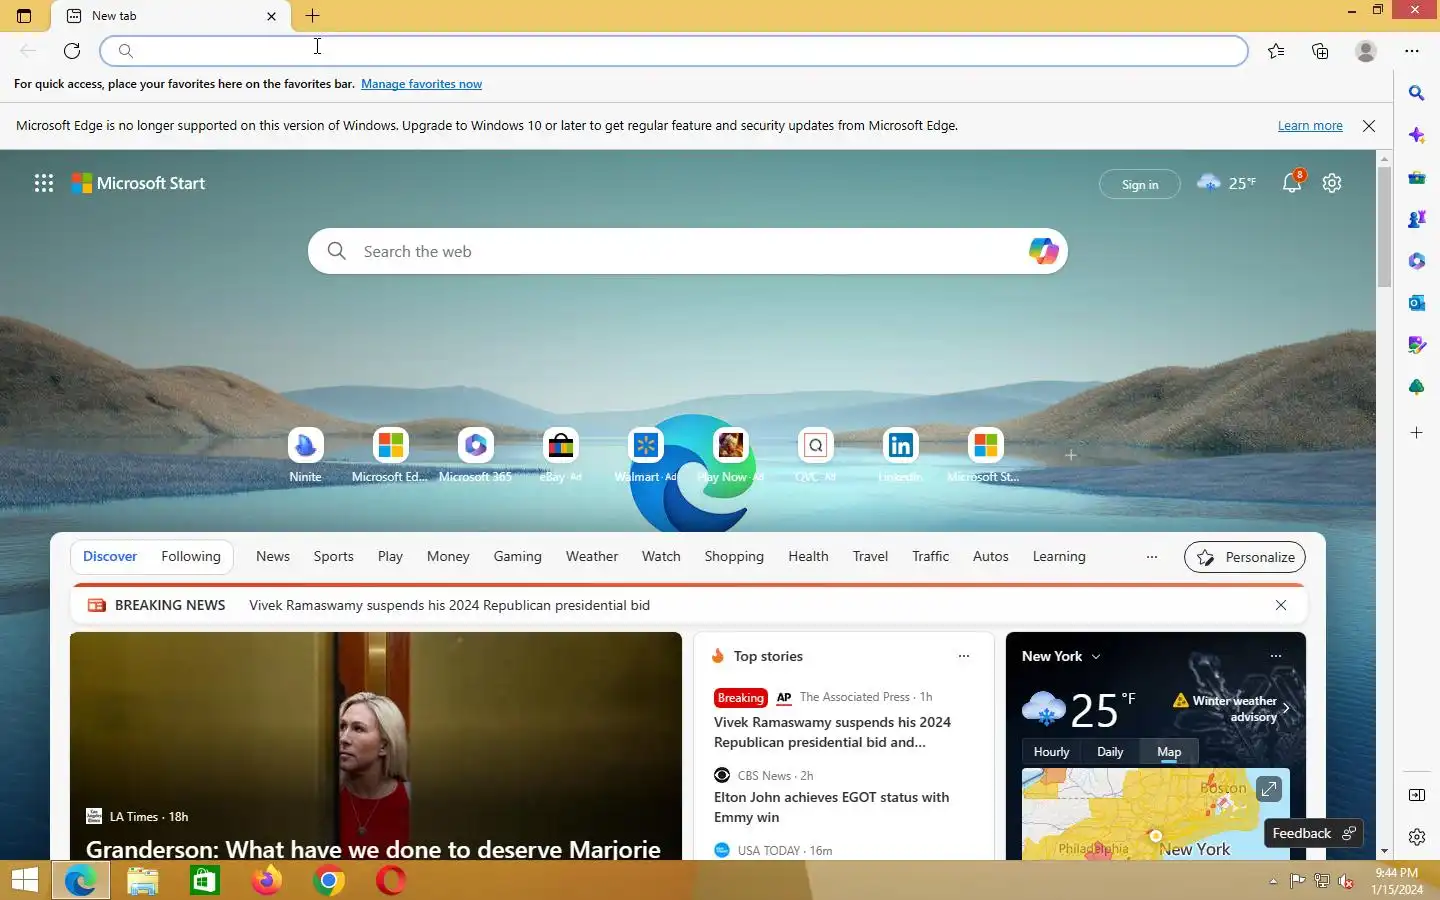Viewport: 1440px width, 900px height.
Task: Open the sidebar Microsoft 365 icon
Action: click(1417, 261)
